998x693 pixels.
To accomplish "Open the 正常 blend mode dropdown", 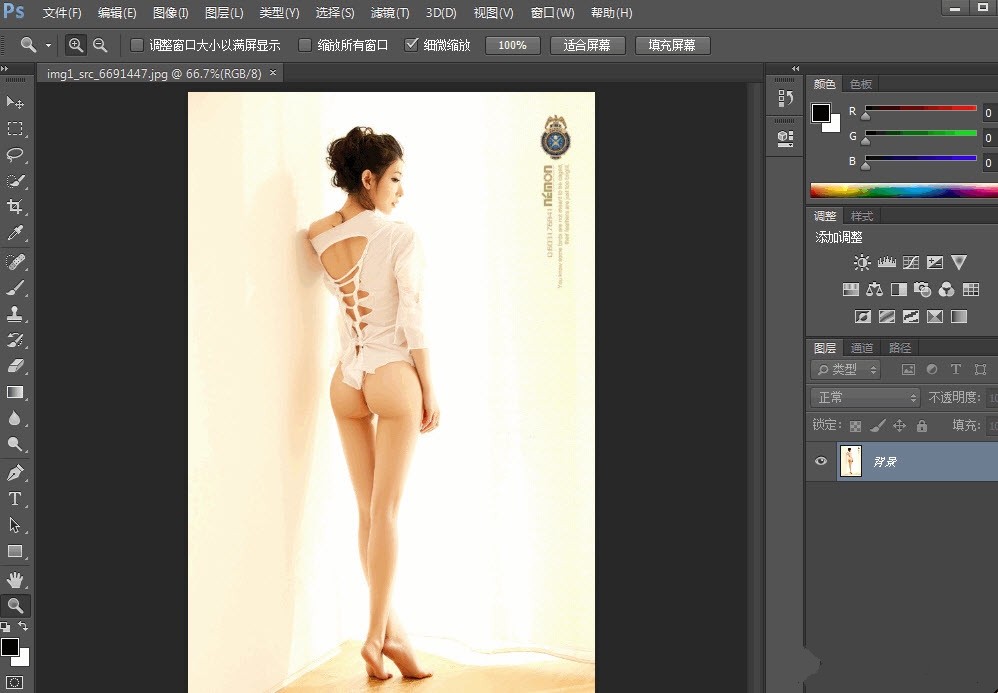I will pyautogui.click(x=866, y=398).
